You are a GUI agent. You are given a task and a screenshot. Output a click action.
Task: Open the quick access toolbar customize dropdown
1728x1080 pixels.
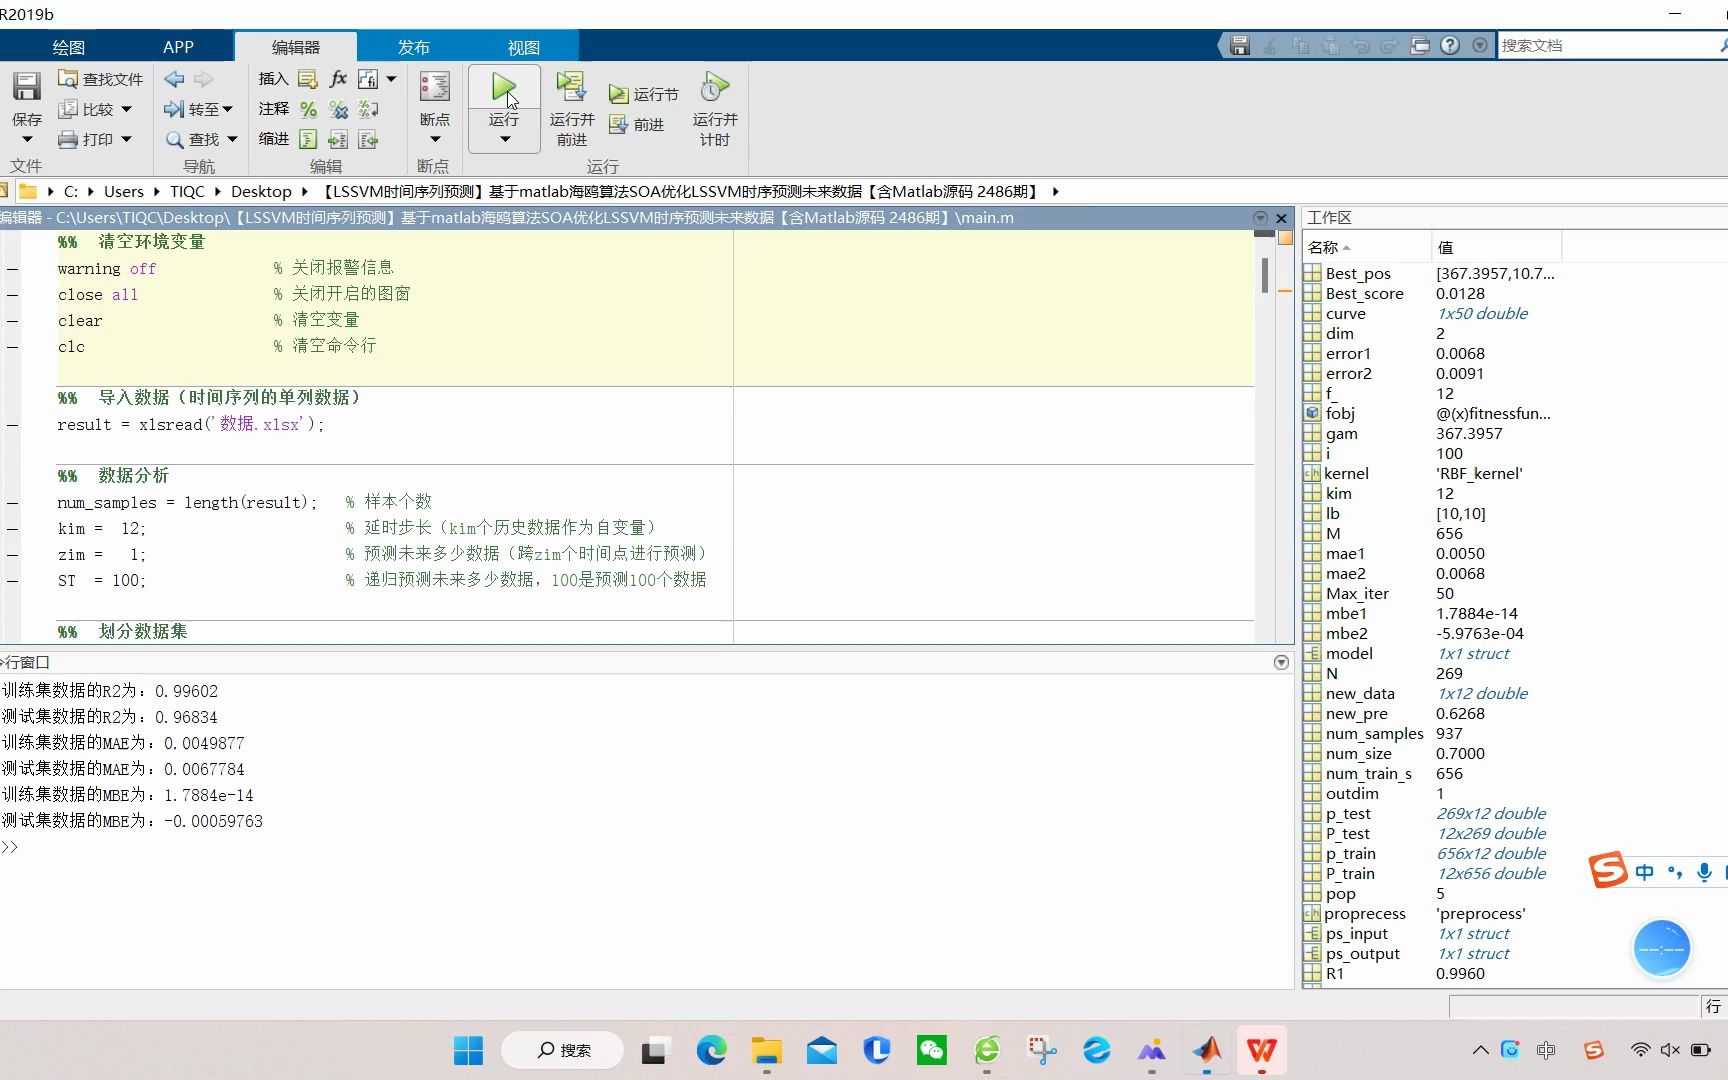(1480, 45)
